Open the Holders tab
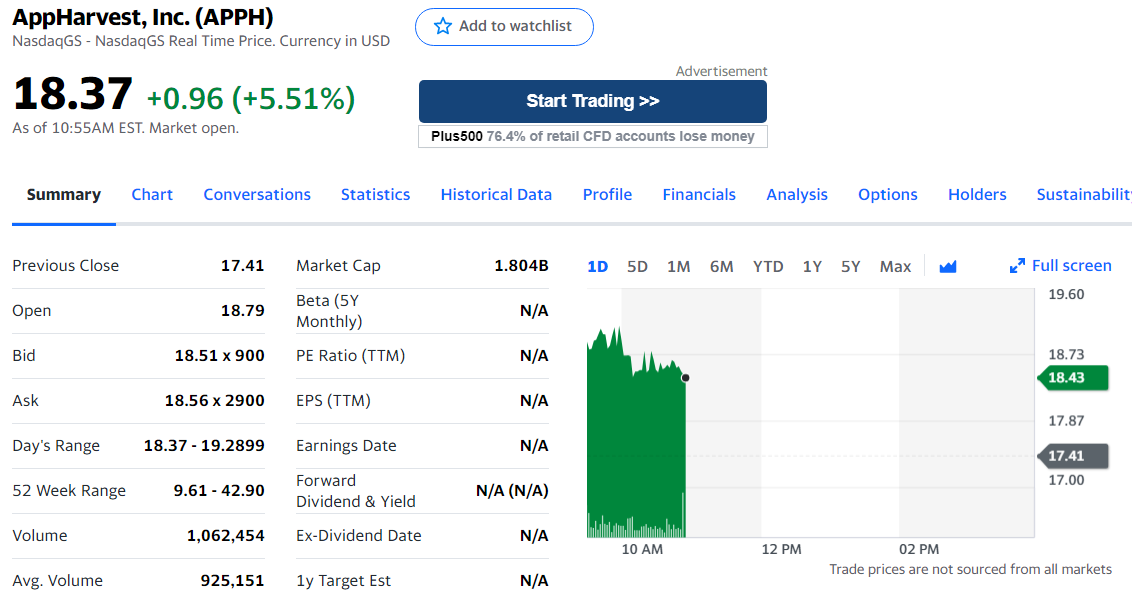Image resolution: width=1132 pixels, height=605 pixels. click(977, 195)
